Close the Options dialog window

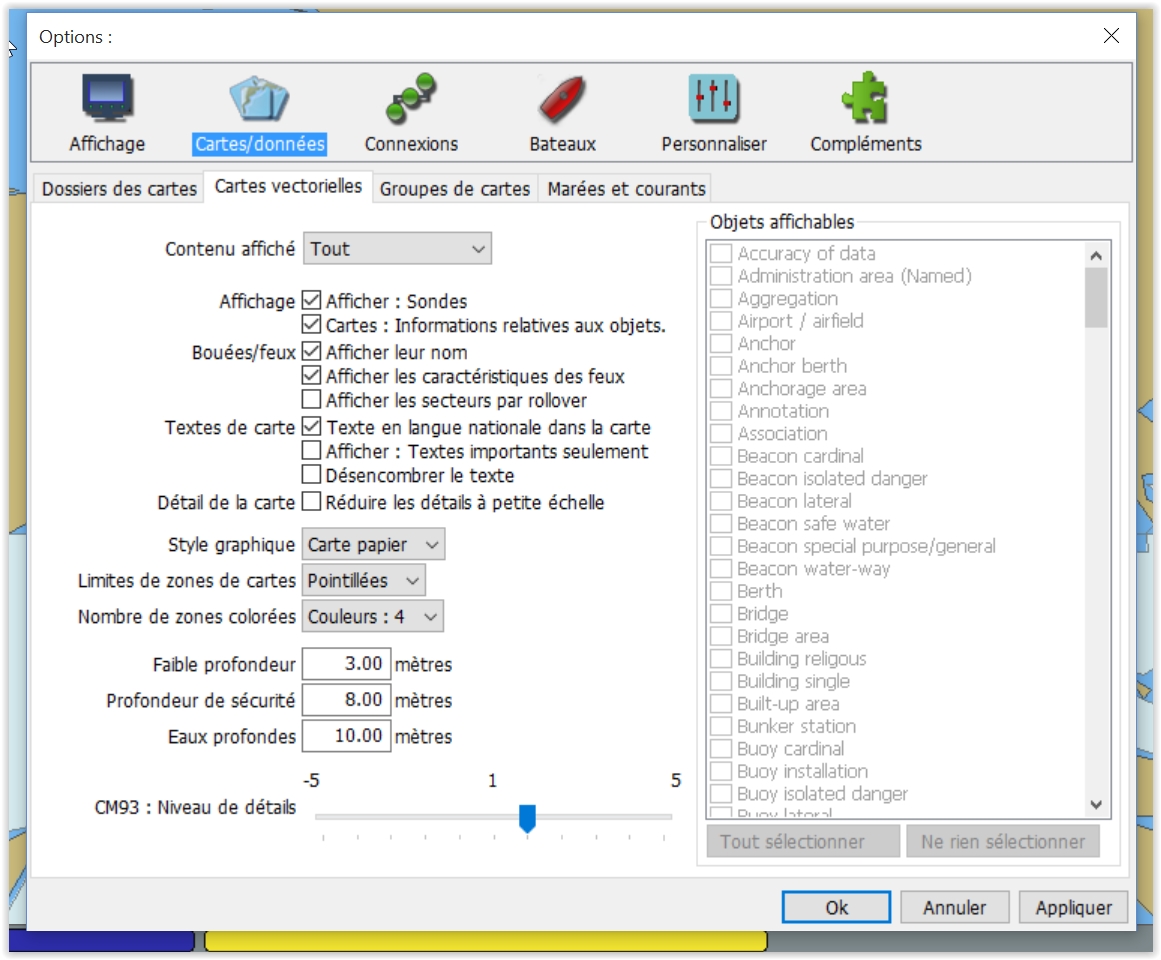point(1111,36)
